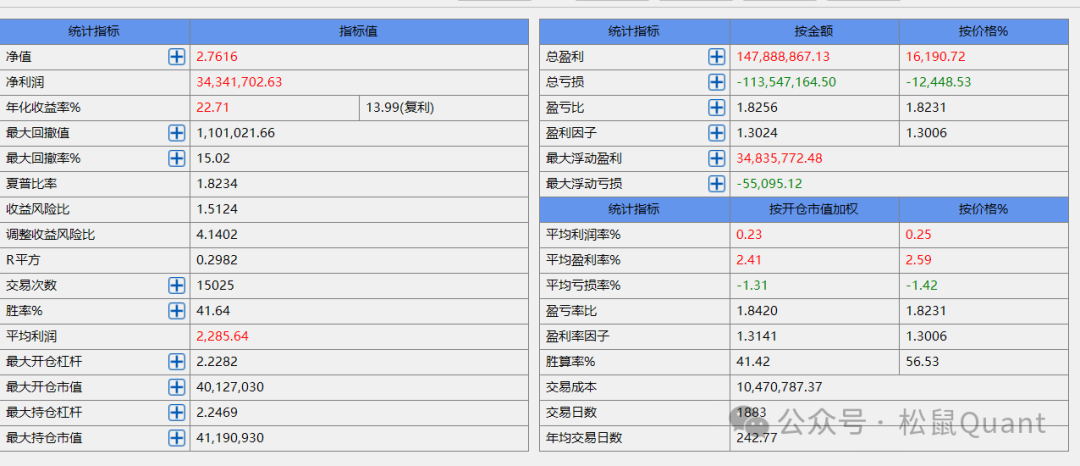The image size is (1080, 466).
Task: Click plus icon next to 最大开仓杠杆
Action: (177, 361)
